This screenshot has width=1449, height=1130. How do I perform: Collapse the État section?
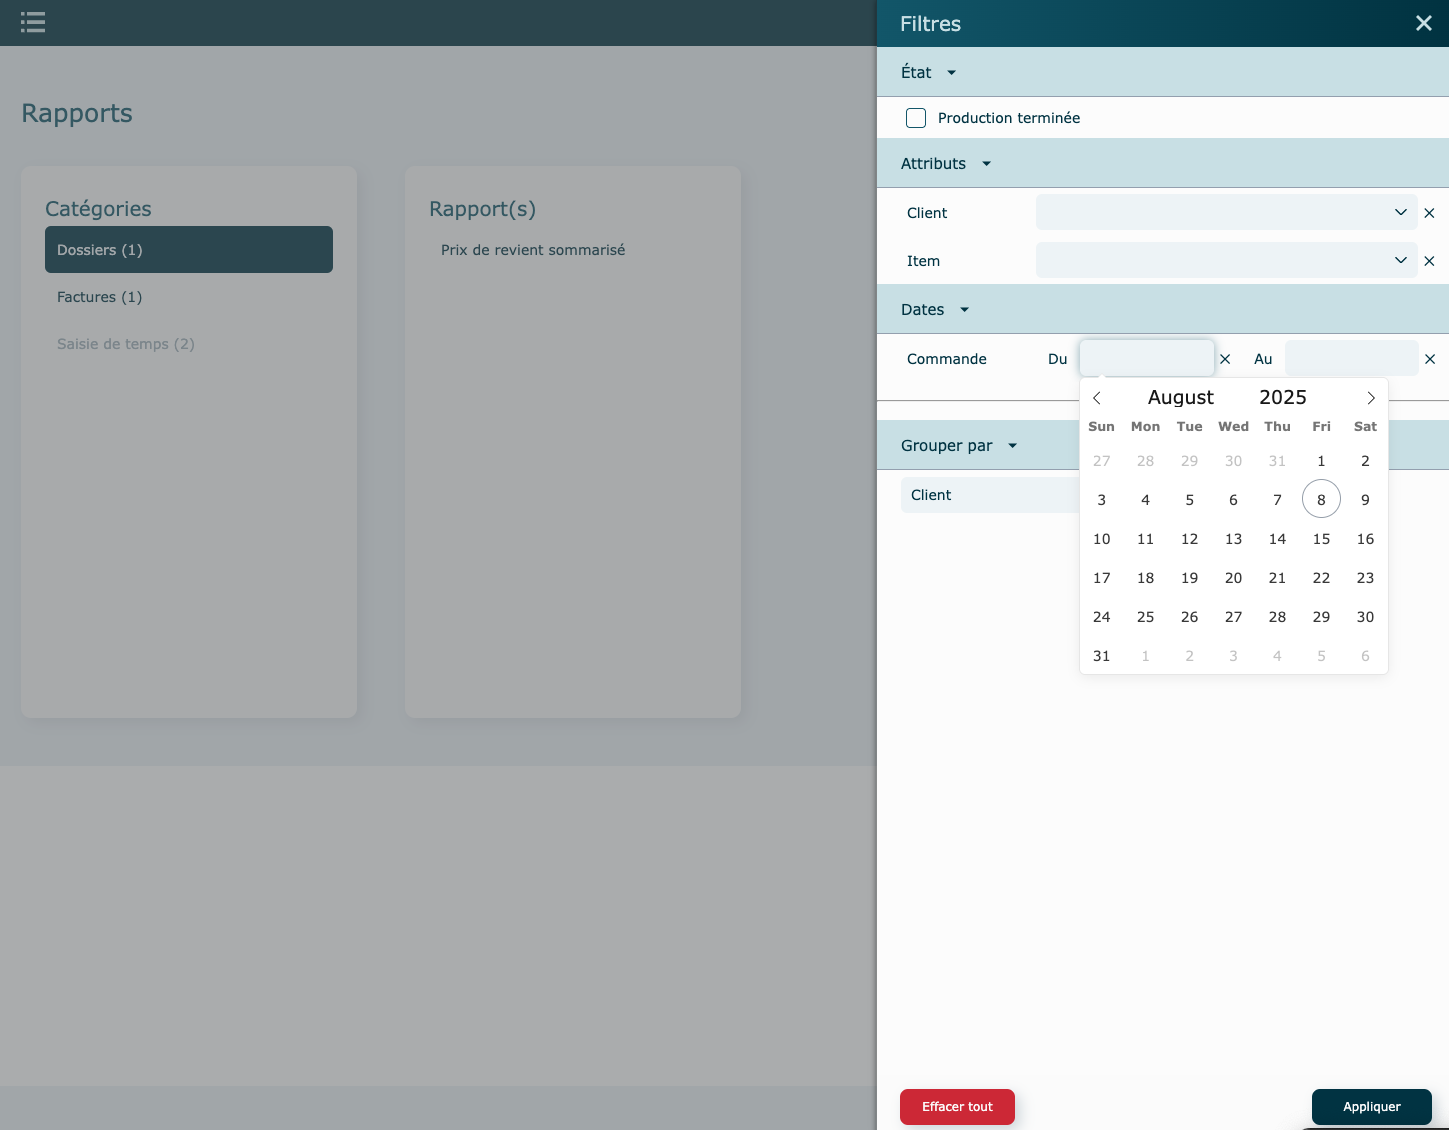[951, 73]
